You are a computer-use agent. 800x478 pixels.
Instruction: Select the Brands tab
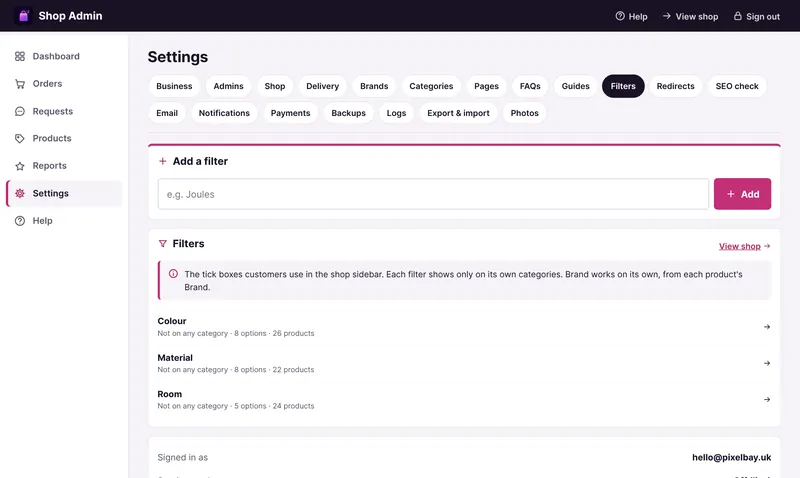[374, 86]
